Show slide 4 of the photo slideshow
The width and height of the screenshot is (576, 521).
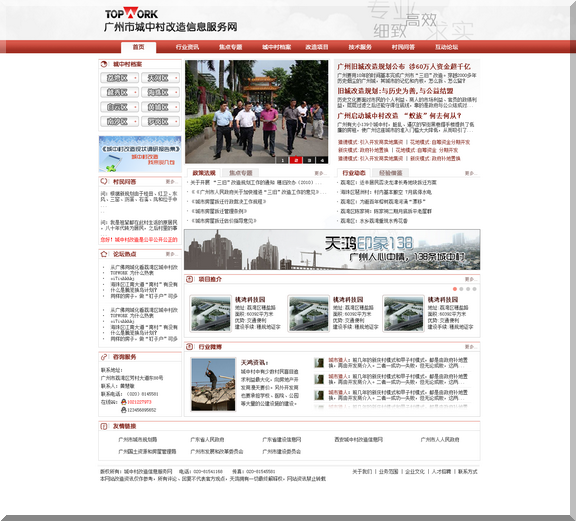[322, 160]
